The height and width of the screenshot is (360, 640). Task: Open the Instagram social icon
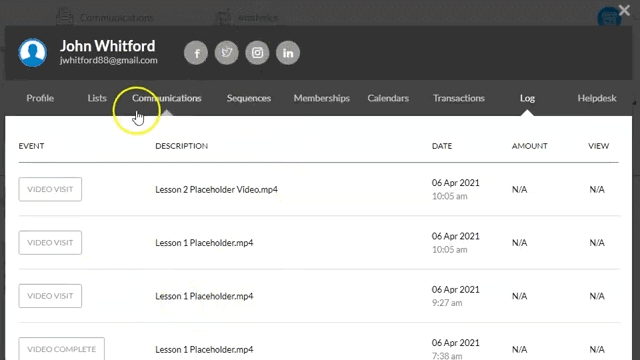(x=257, y=53)
